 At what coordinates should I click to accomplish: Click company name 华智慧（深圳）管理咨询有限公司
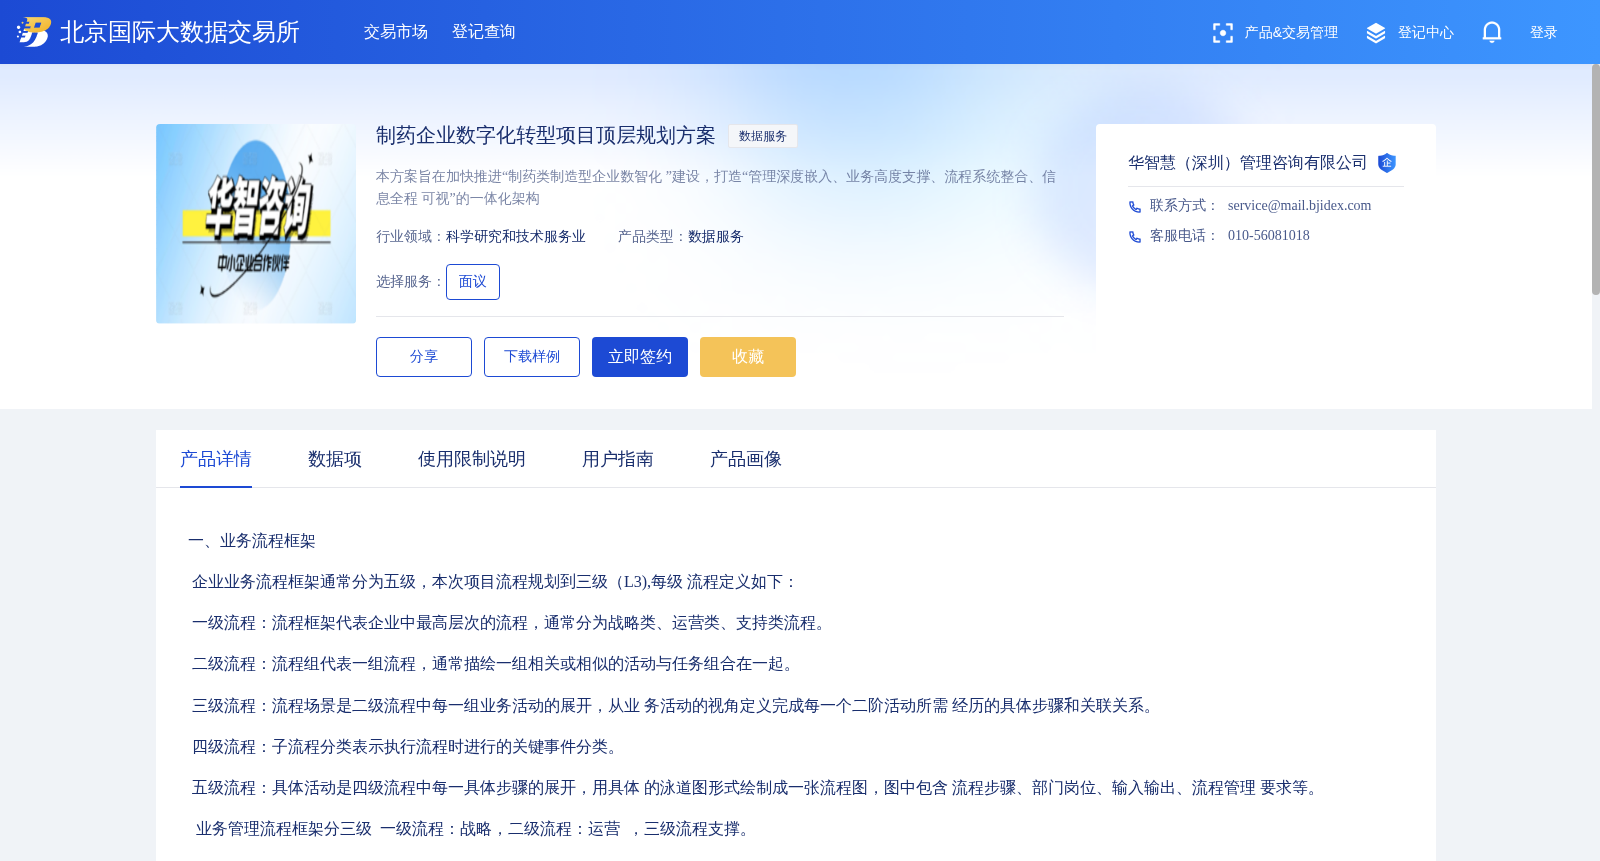(1248, 163)
